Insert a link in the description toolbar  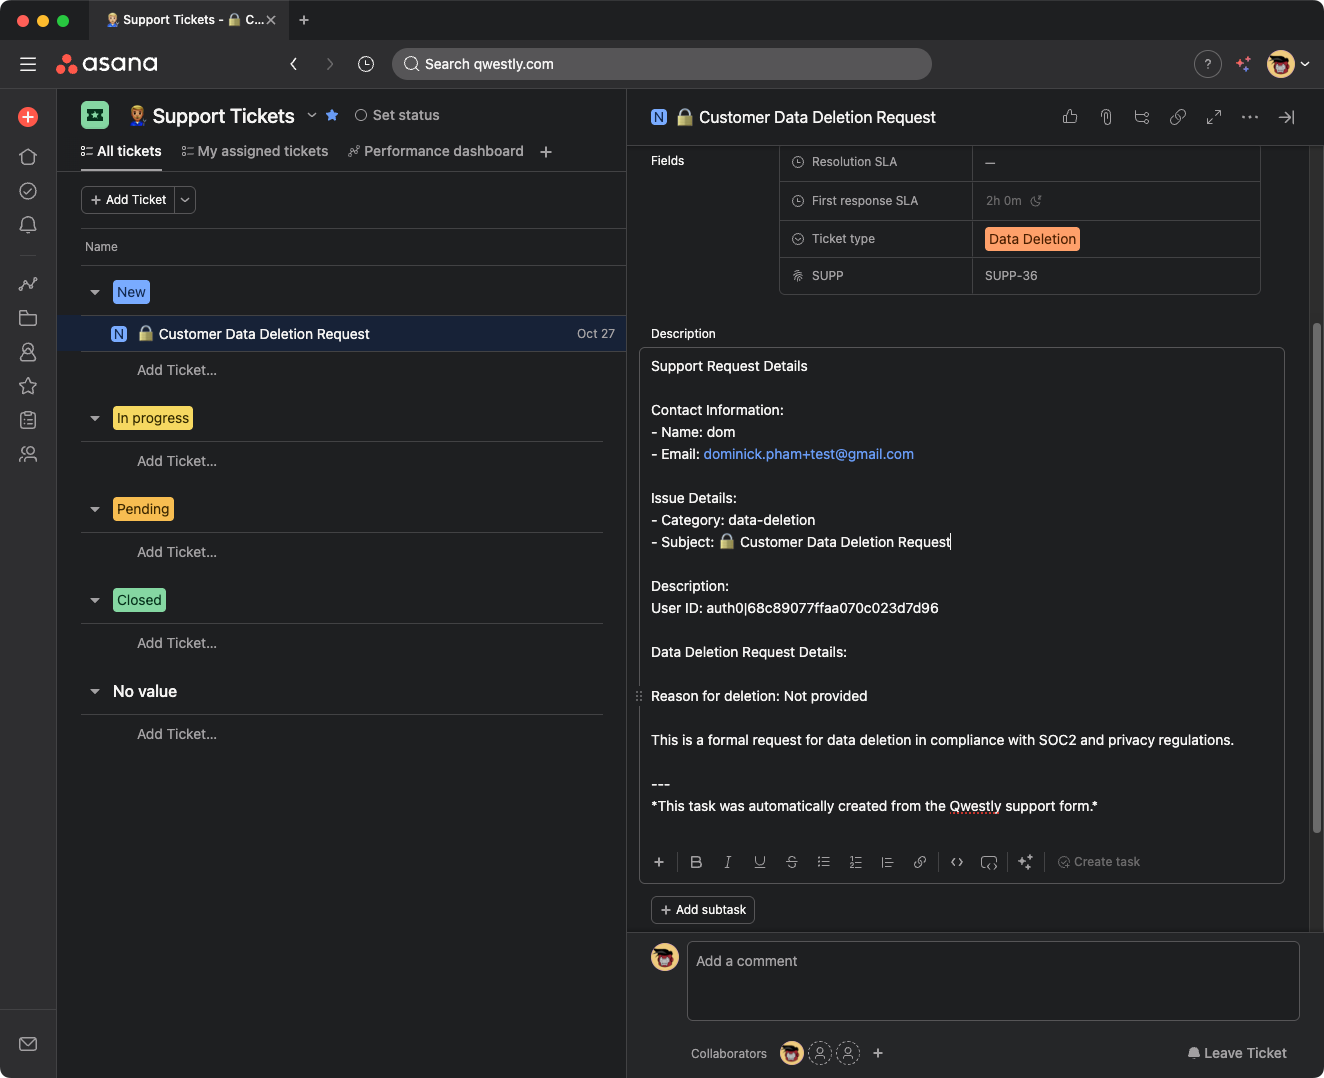(x=920, y=862)
